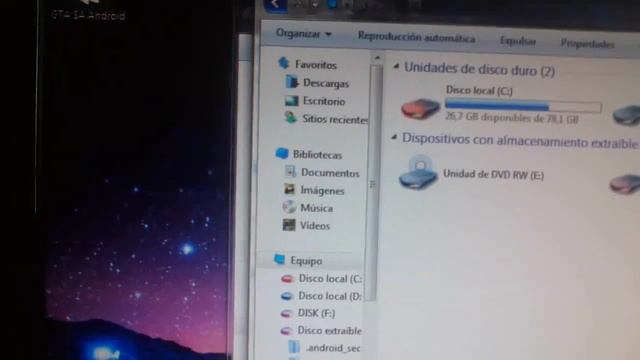Viewport: 640px width, 360px height.
Task: Click the .android_sec folder icon
Action: coord(294,347)
